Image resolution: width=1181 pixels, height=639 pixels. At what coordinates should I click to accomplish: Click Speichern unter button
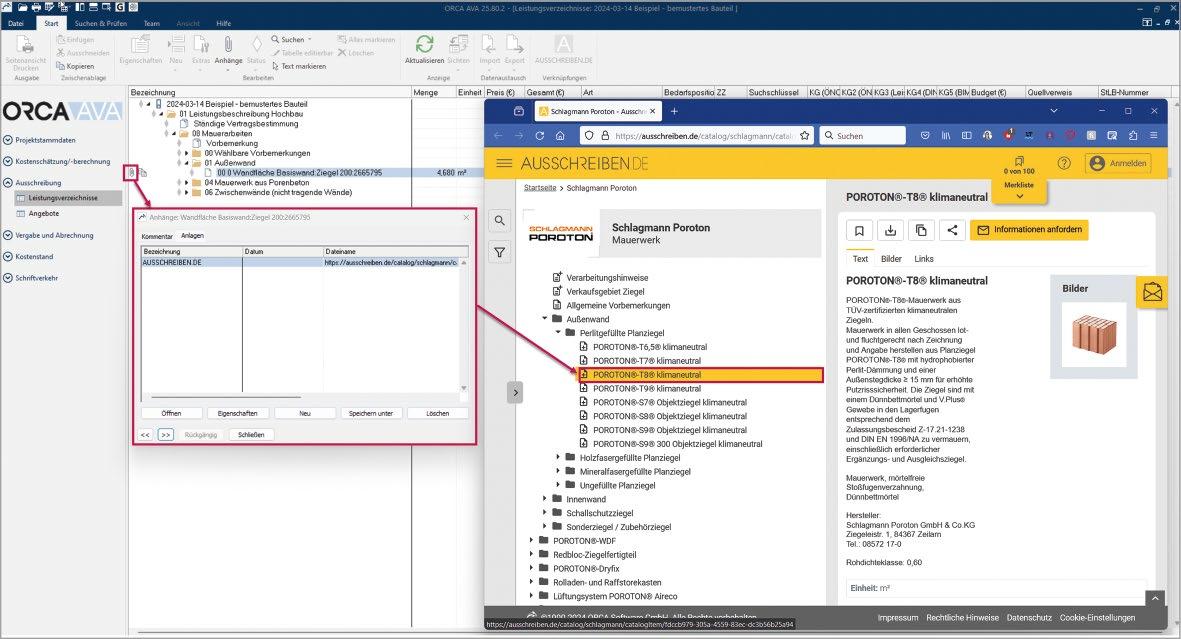[371, 413]
